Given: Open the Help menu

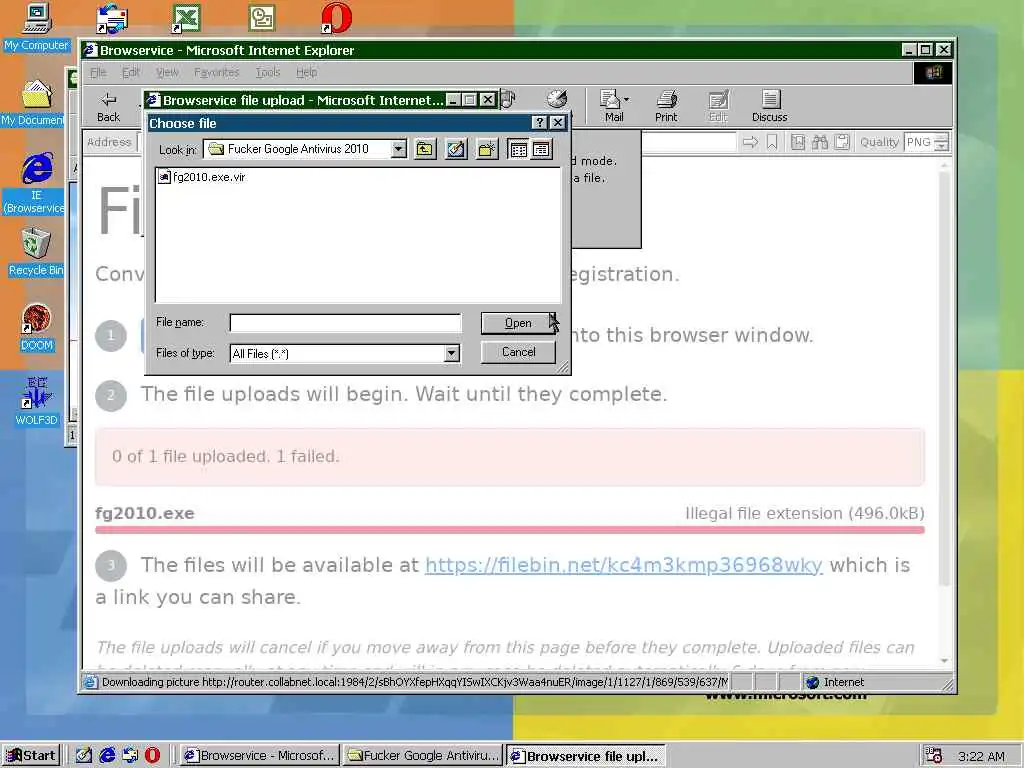Looking at the screenshot, I should [x=306, y=72].
